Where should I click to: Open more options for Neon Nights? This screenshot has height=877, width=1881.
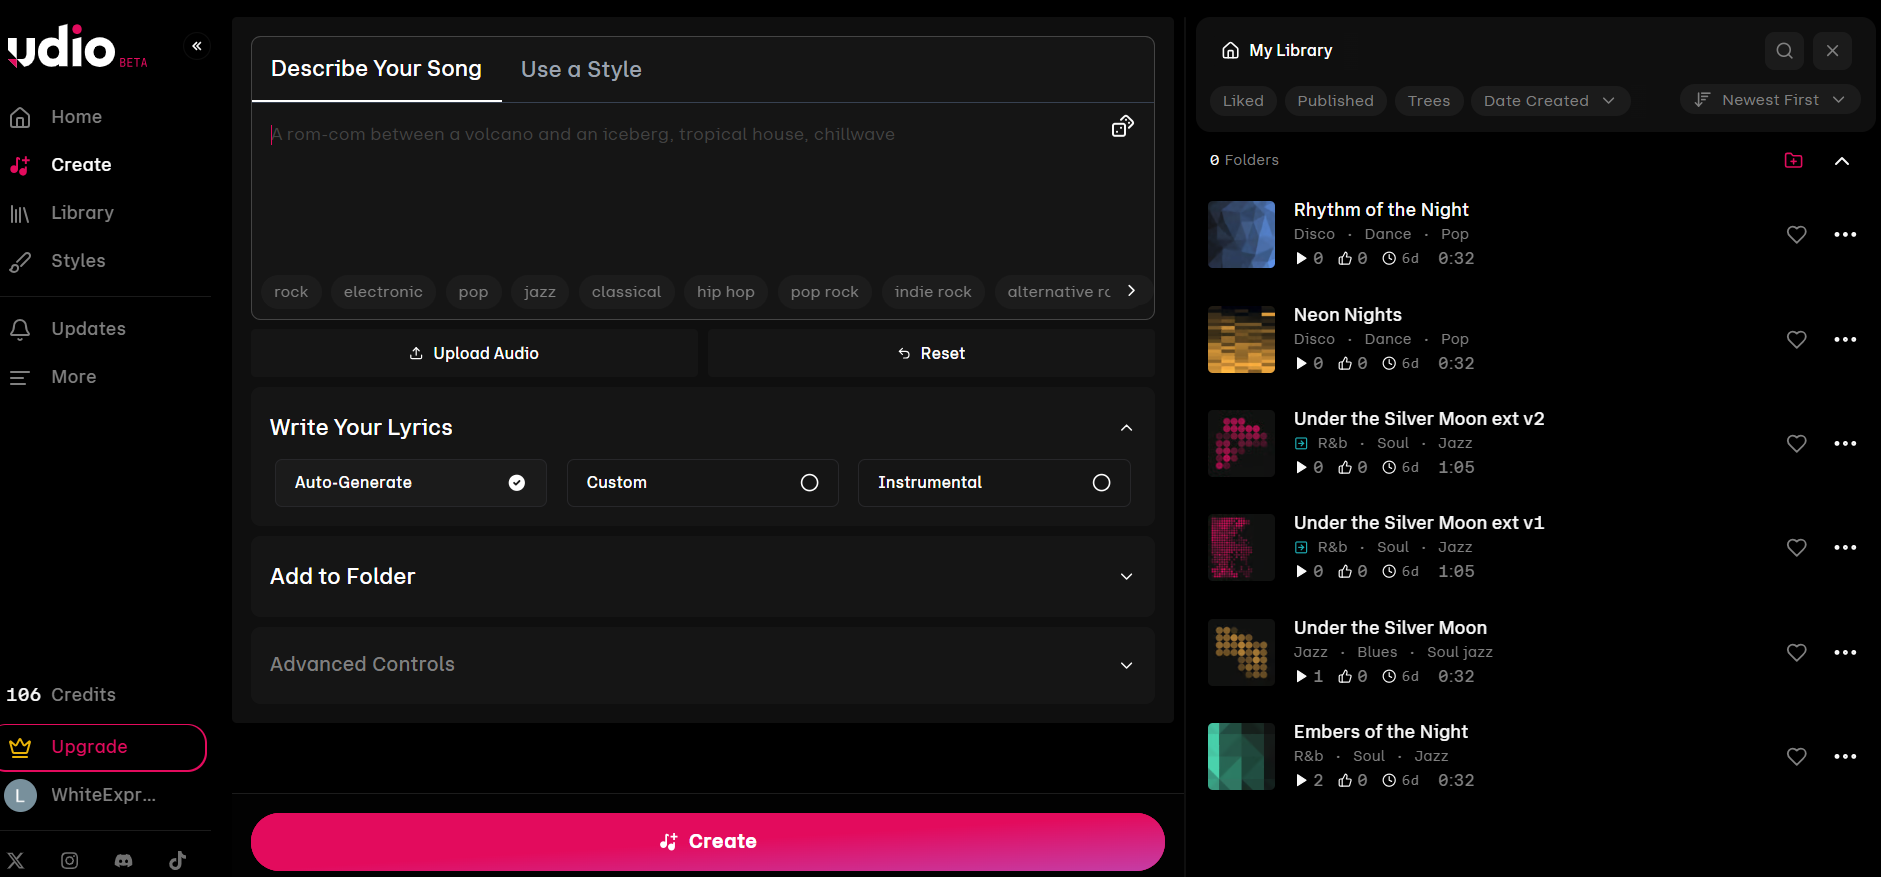pyautogui.click(x=1846, y=339)
